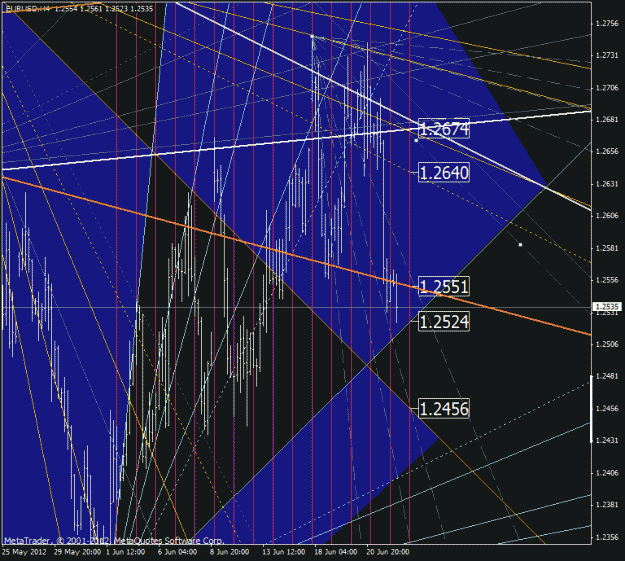Click the 1 Jun 12:00 time axis label
The height and width of the screenshot is (561, 625).
pos(125,552)
